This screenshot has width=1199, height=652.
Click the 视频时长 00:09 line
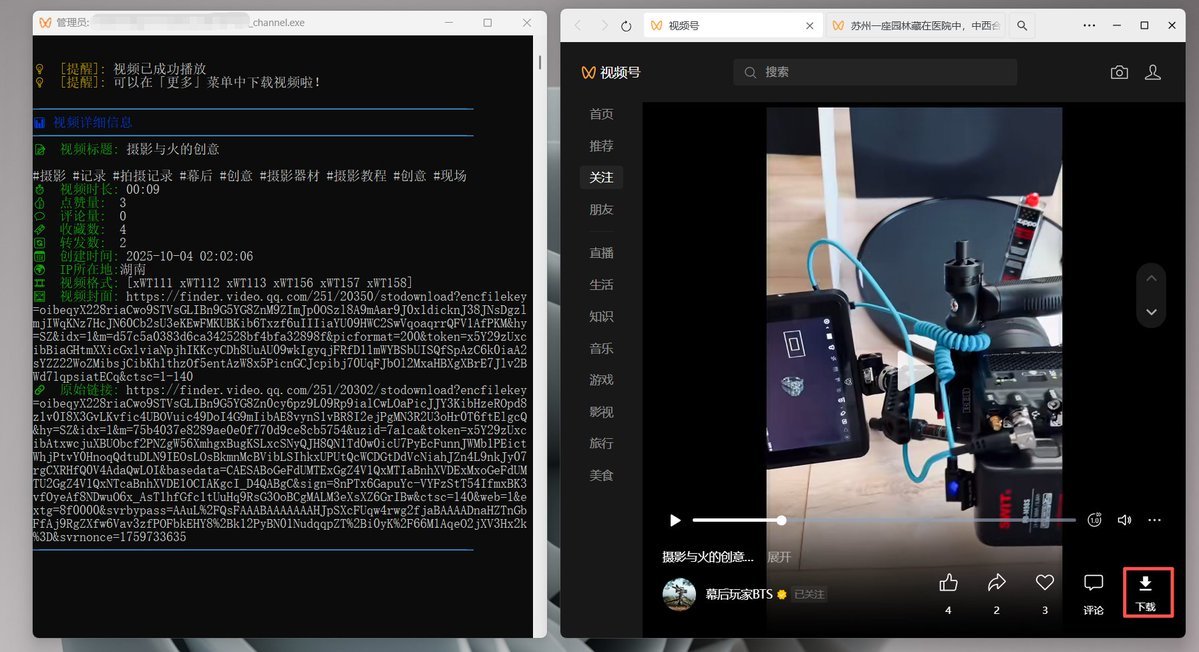96,190
